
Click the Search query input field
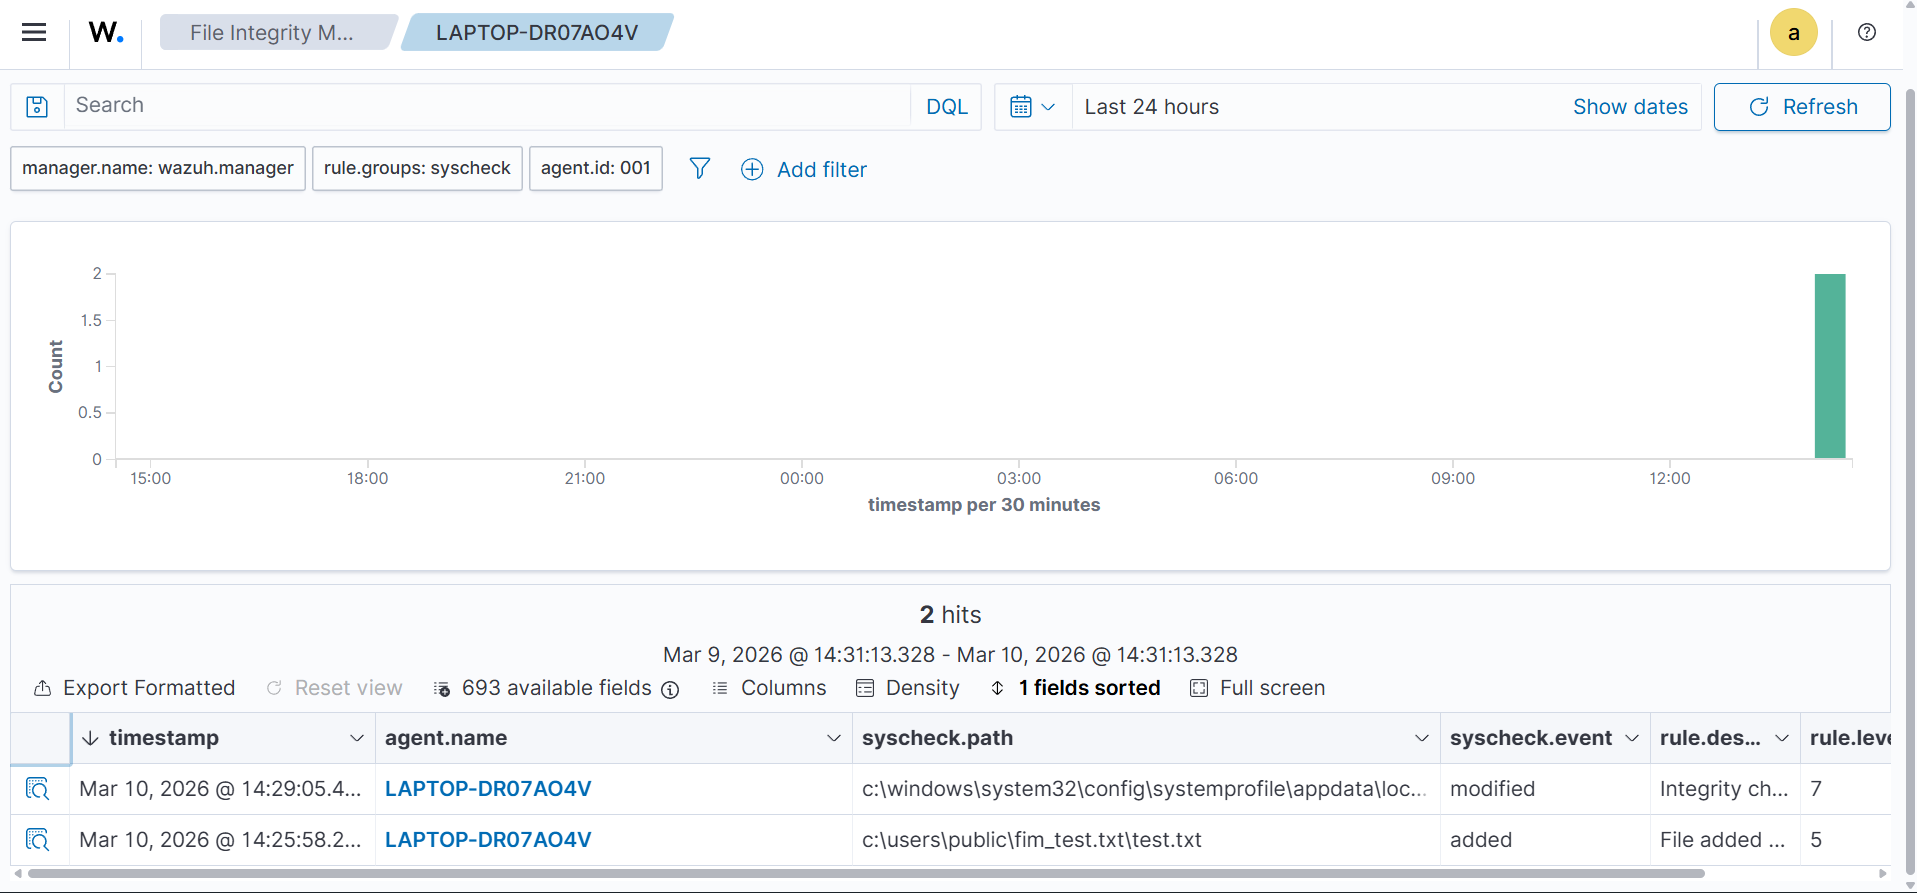pos(486,106)
